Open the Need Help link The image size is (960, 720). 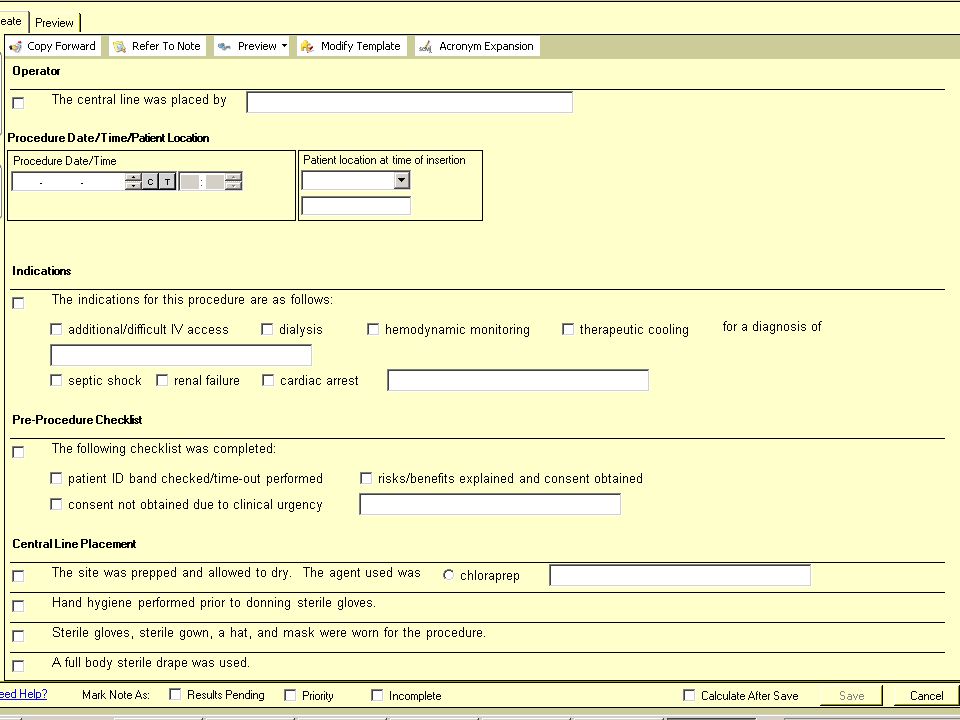pyautogui.click(x=23, y=694)
